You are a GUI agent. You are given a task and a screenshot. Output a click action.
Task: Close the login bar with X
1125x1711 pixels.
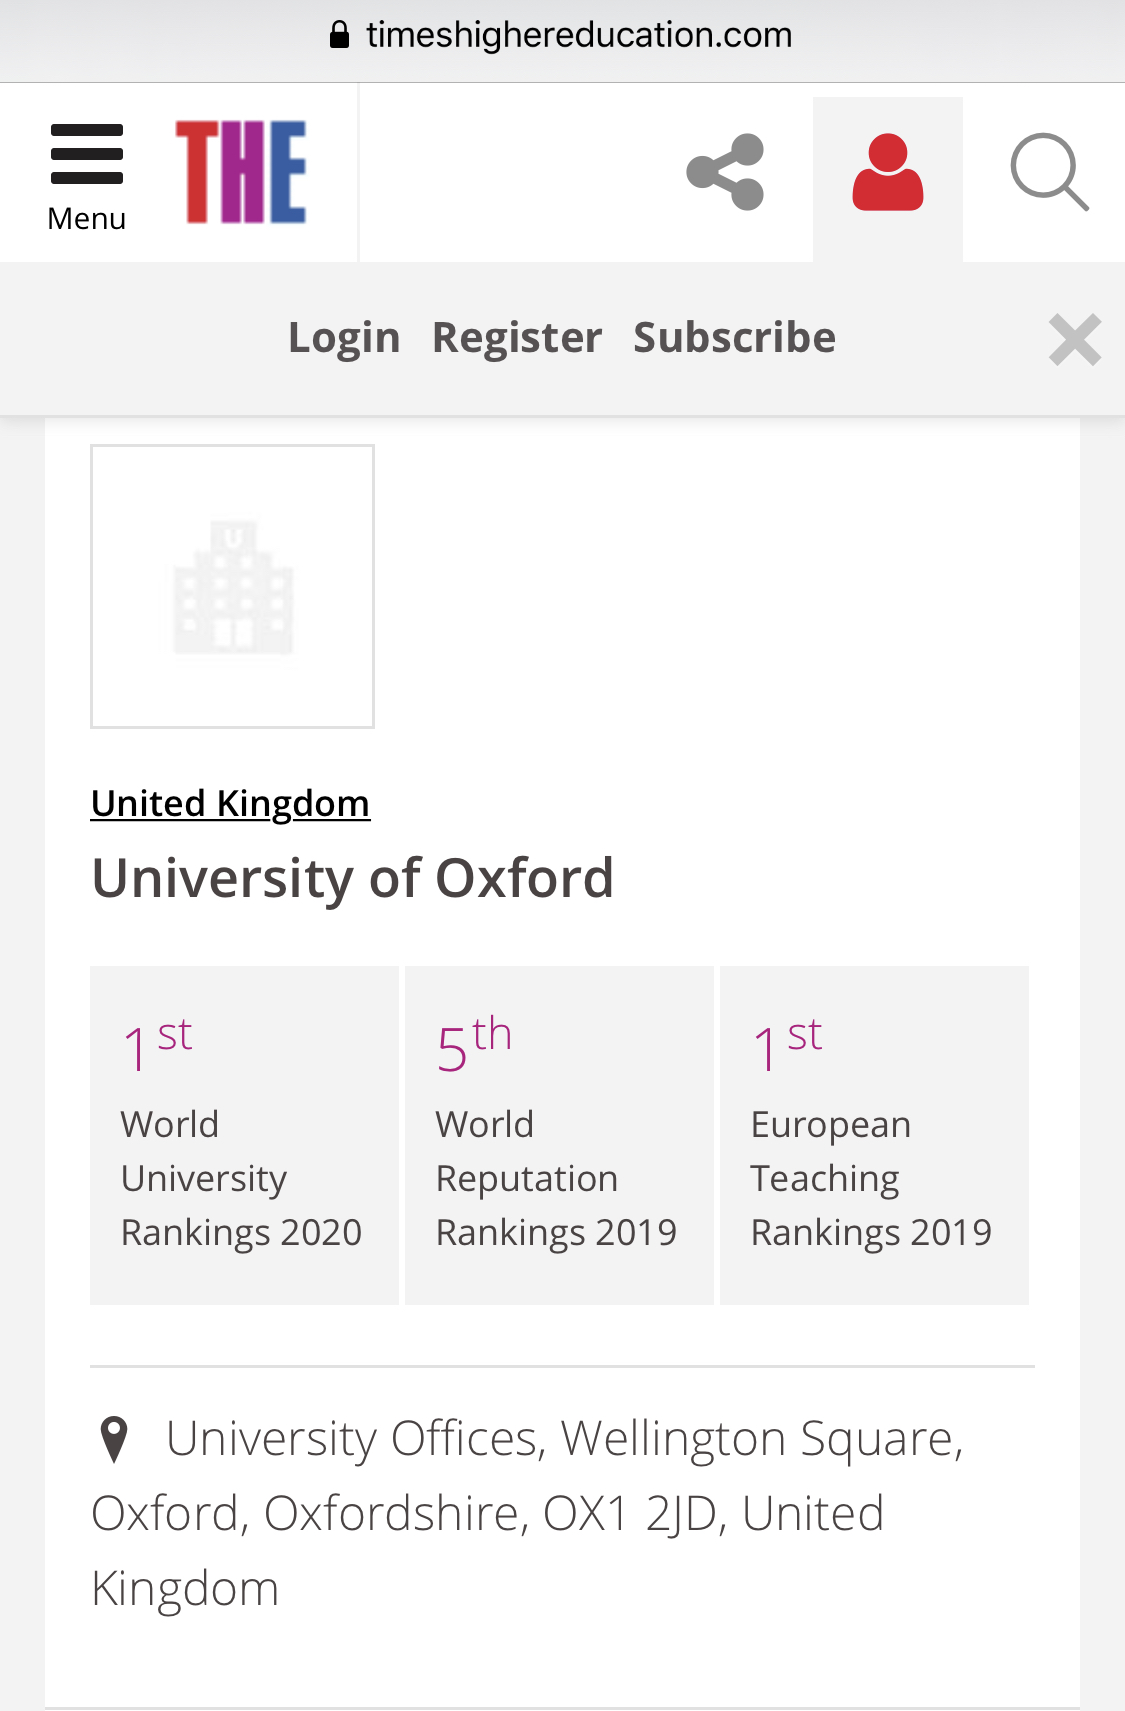1075,339
